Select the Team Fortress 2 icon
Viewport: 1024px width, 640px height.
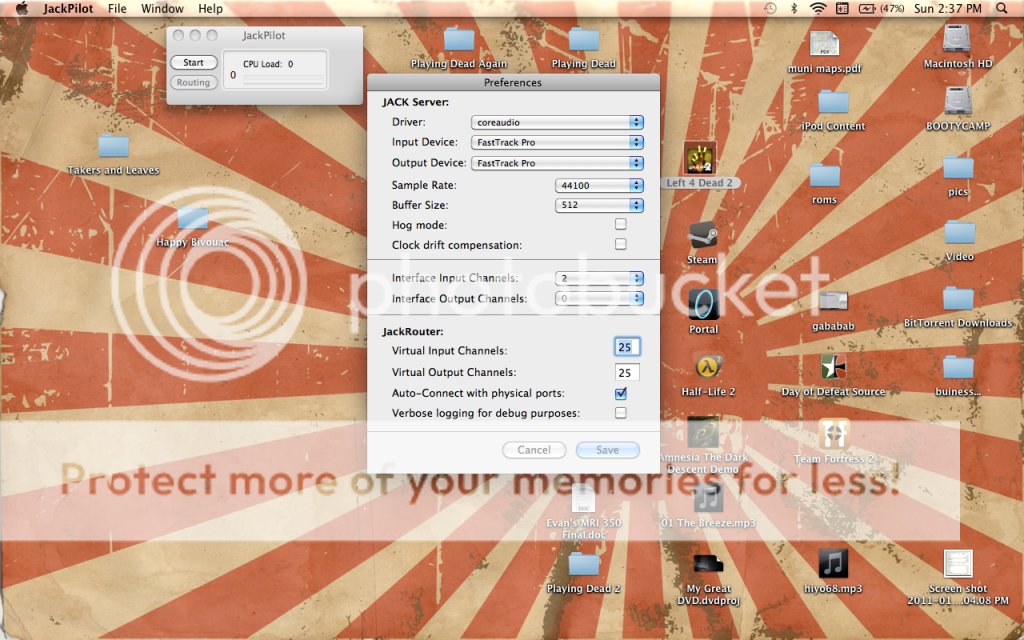point(834,434)
